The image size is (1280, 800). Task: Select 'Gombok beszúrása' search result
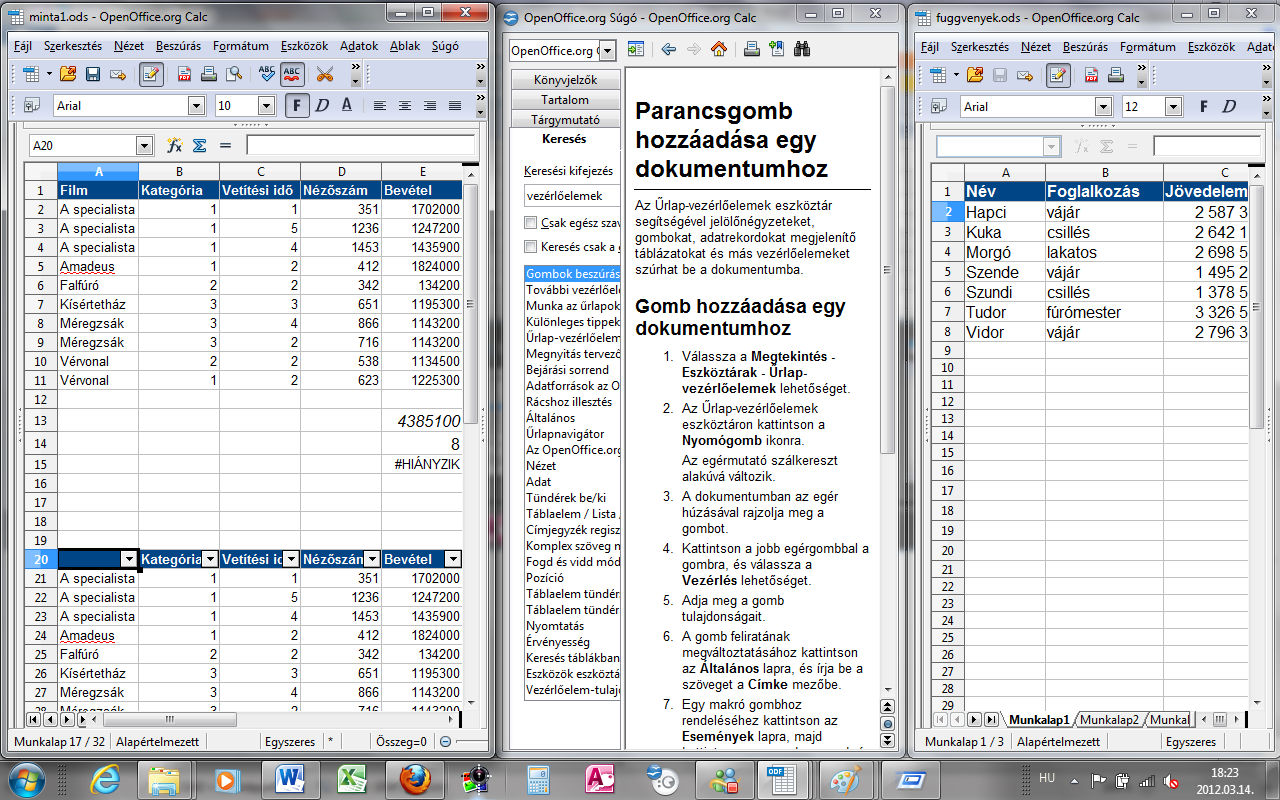pos(572,273)
